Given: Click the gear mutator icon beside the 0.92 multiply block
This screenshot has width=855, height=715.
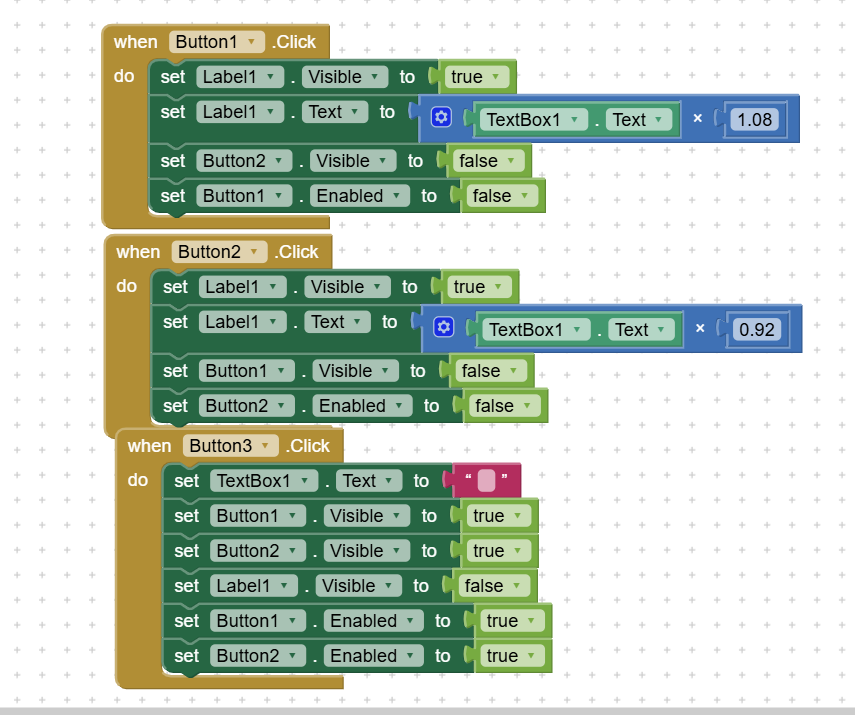Looking at the screenshot, I should (x=444, y=327).
